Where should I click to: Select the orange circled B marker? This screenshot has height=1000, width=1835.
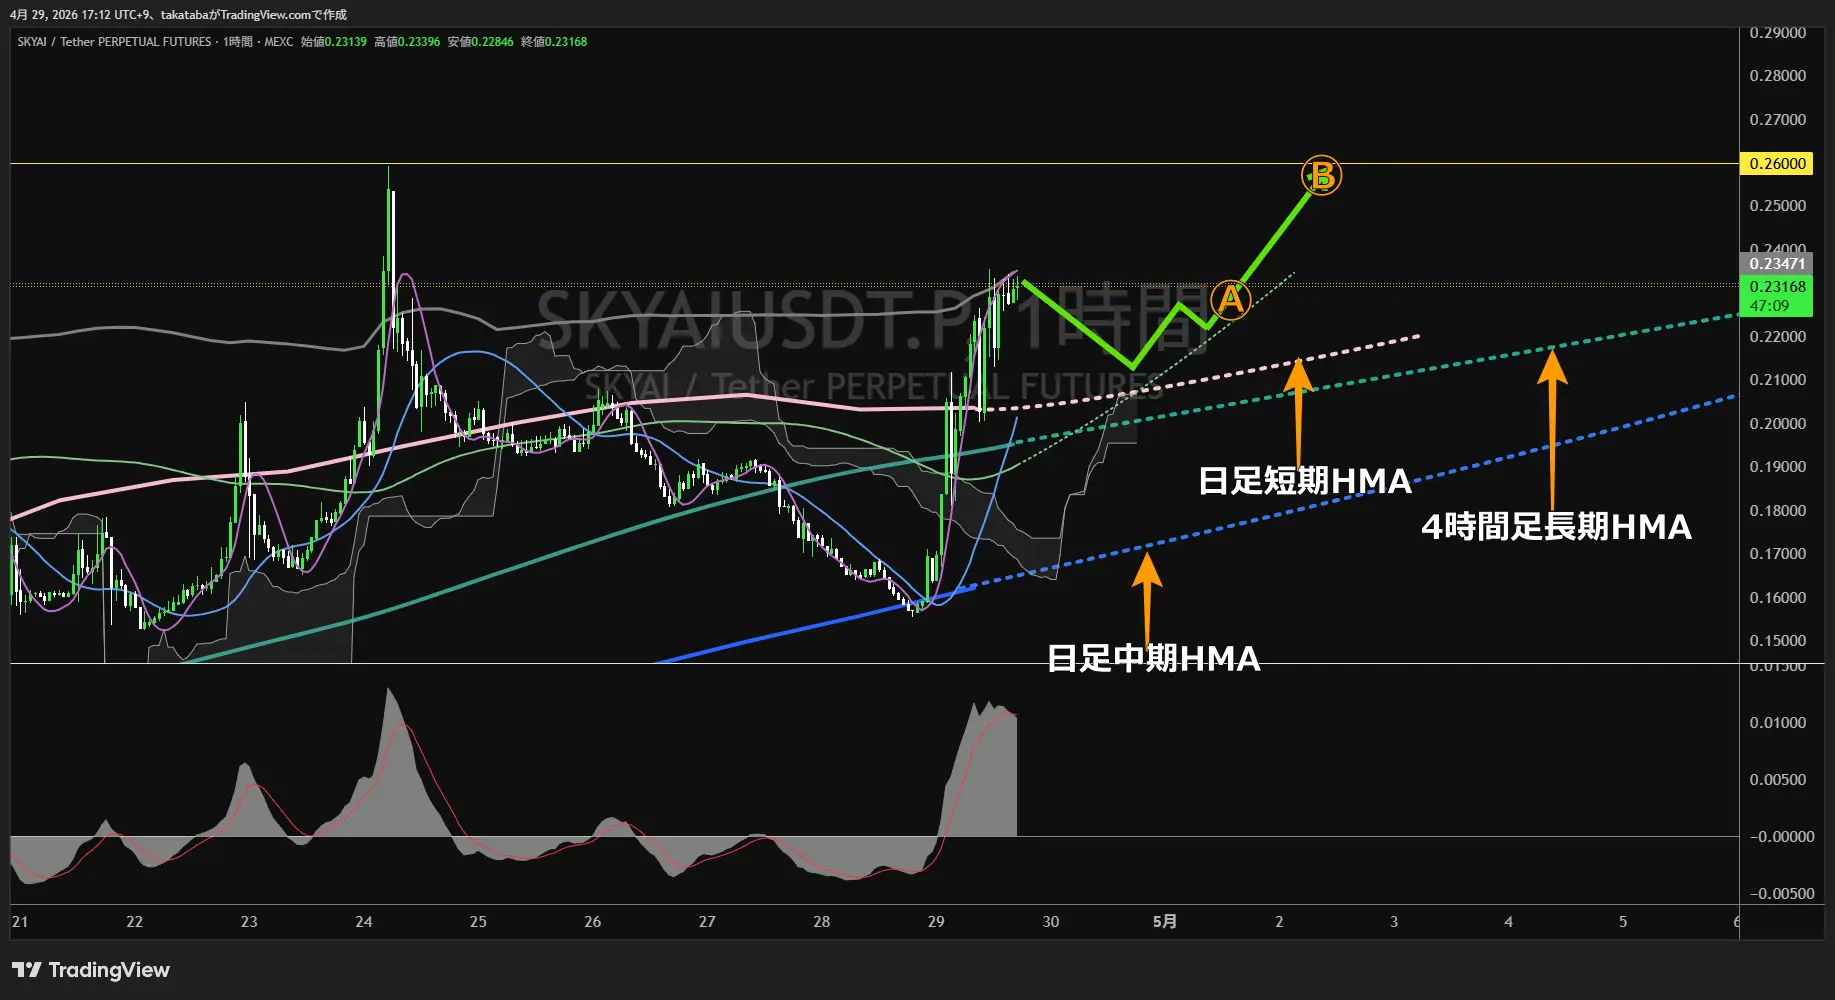pos(1321,176)
